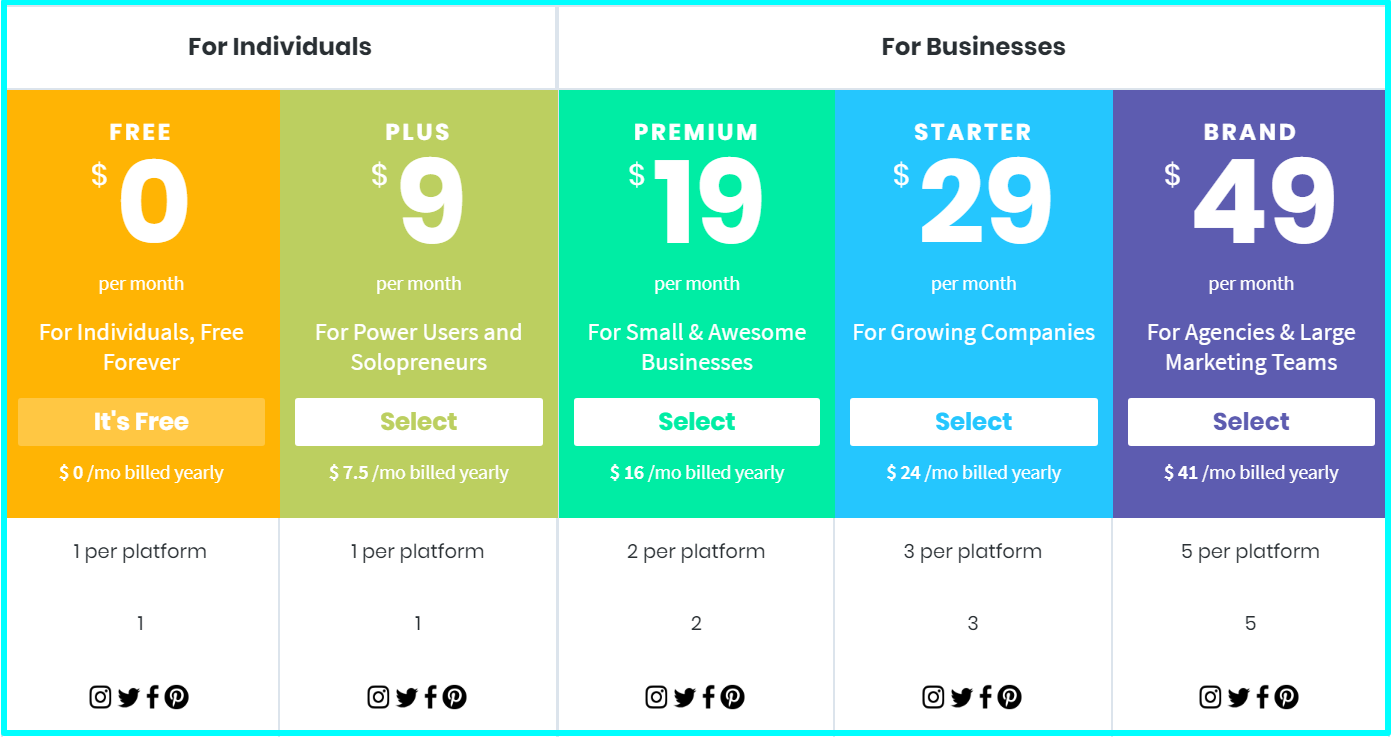
Task: Select the Premium plan button
Action: pyautogui.click(x=697, y=422)
